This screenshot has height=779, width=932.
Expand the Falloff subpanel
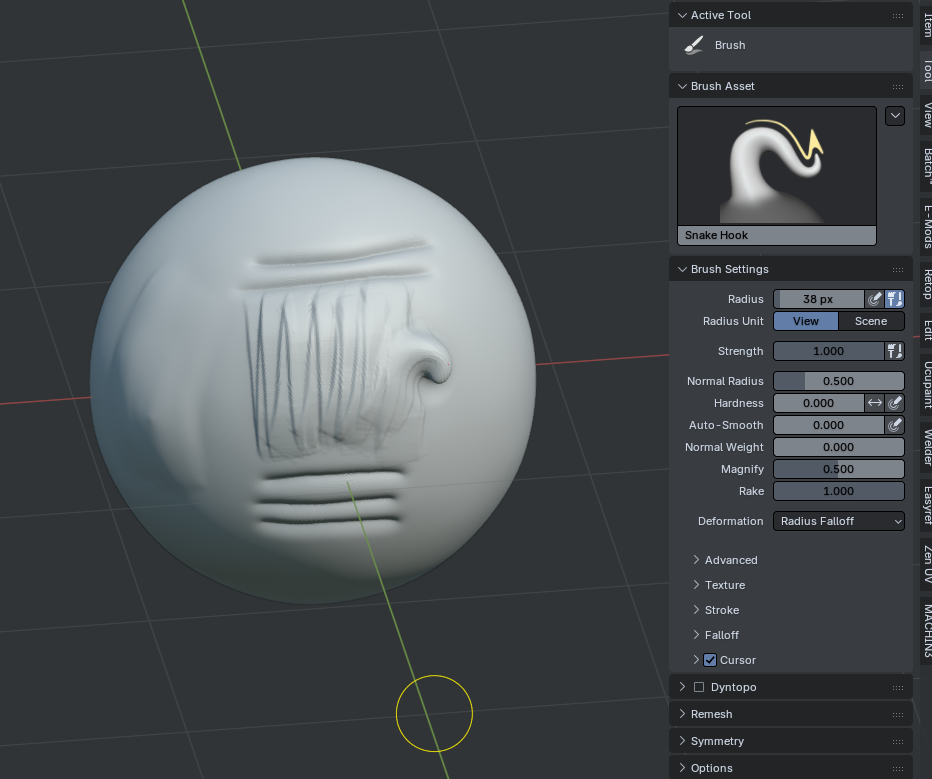[696, 635]
